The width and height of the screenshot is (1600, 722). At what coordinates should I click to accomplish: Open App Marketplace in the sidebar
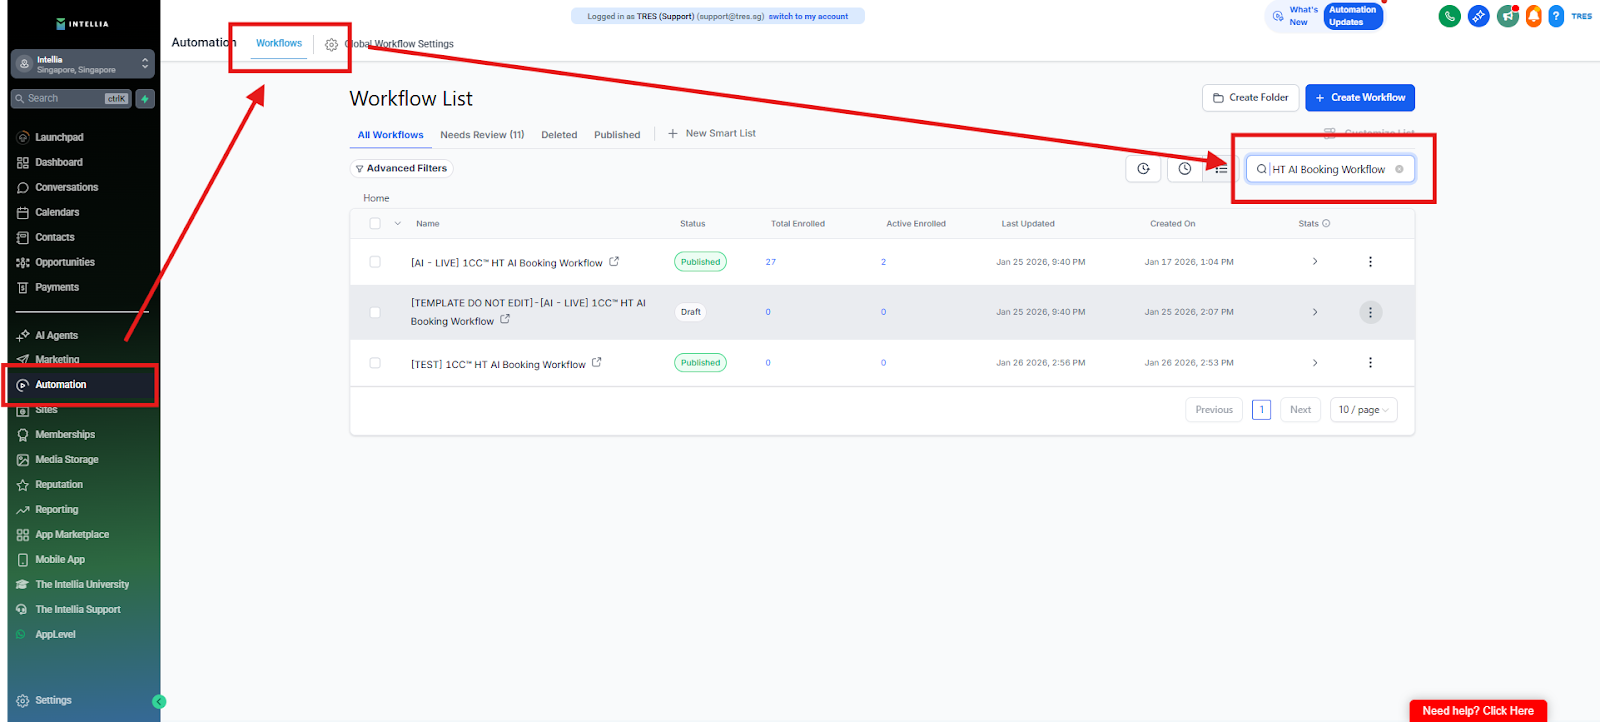click(72, 534)
